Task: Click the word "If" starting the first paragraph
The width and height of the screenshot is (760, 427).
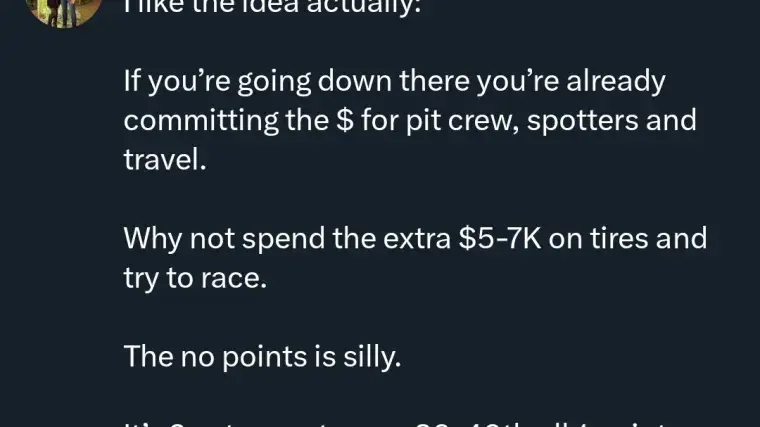Action: coord(134,81)
